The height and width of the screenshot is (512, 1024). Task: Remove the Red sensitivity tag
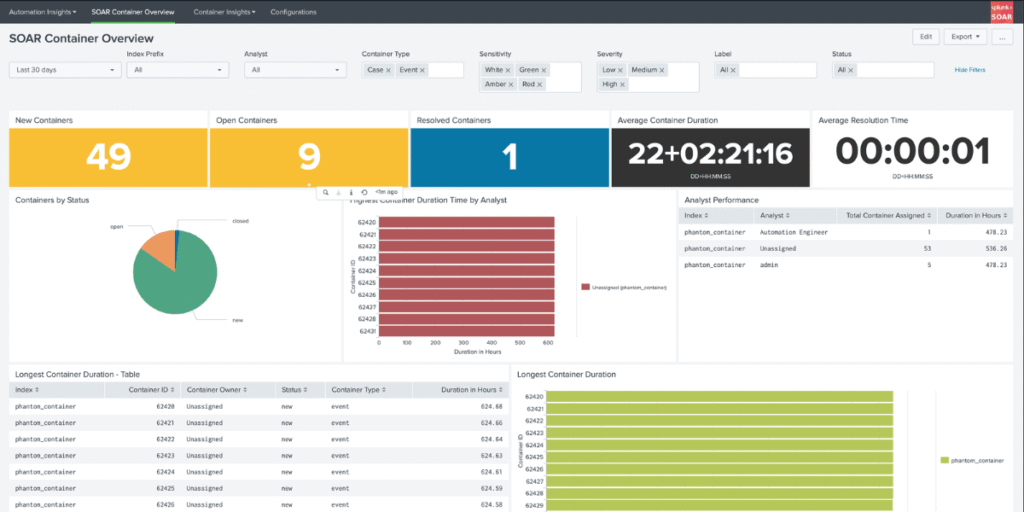[539, 85]
